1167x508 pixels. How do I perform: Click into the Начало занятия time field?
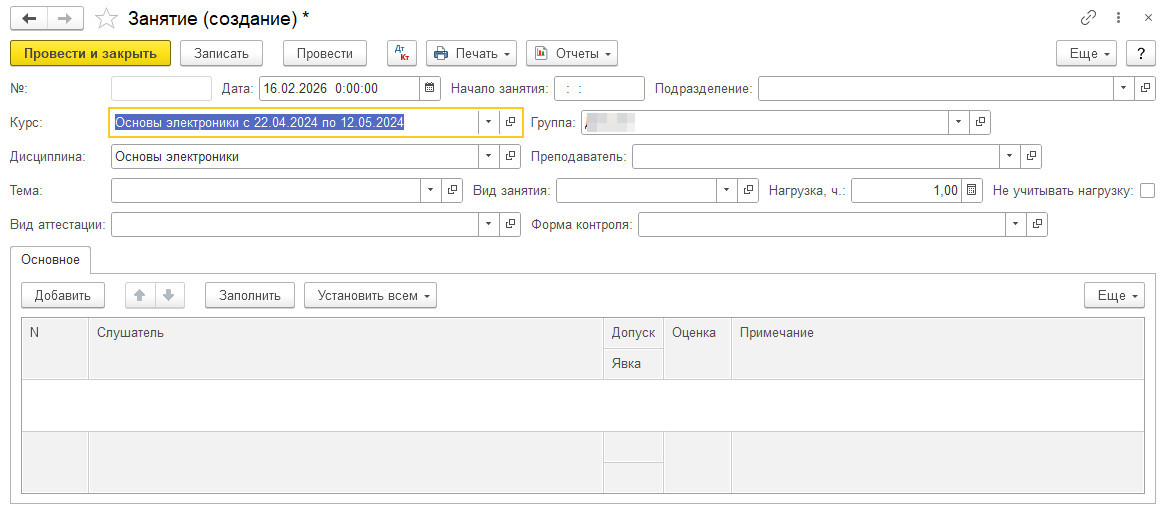(x=599, y=89)
